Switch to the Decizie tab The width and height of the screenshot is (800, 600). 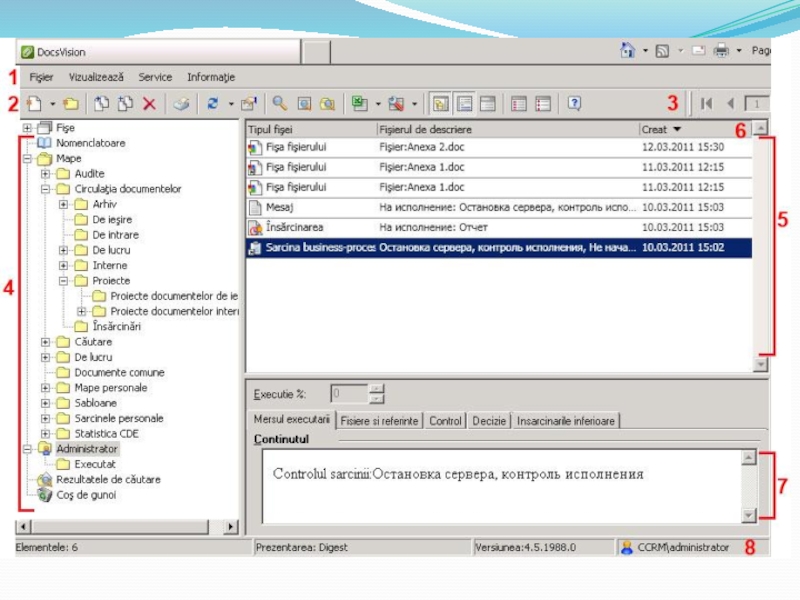489,421
